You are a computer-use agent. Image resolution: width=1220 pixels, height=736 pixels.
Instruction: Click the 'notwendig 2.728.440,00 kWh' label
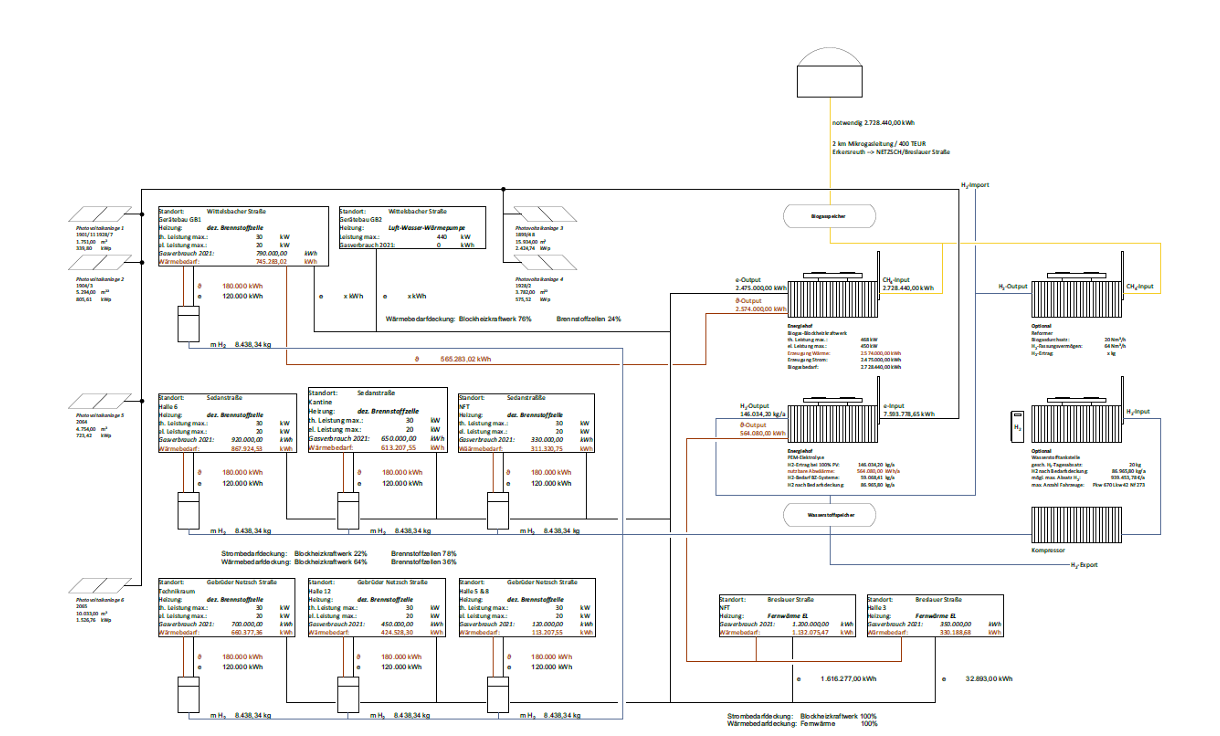pos(873,123)
